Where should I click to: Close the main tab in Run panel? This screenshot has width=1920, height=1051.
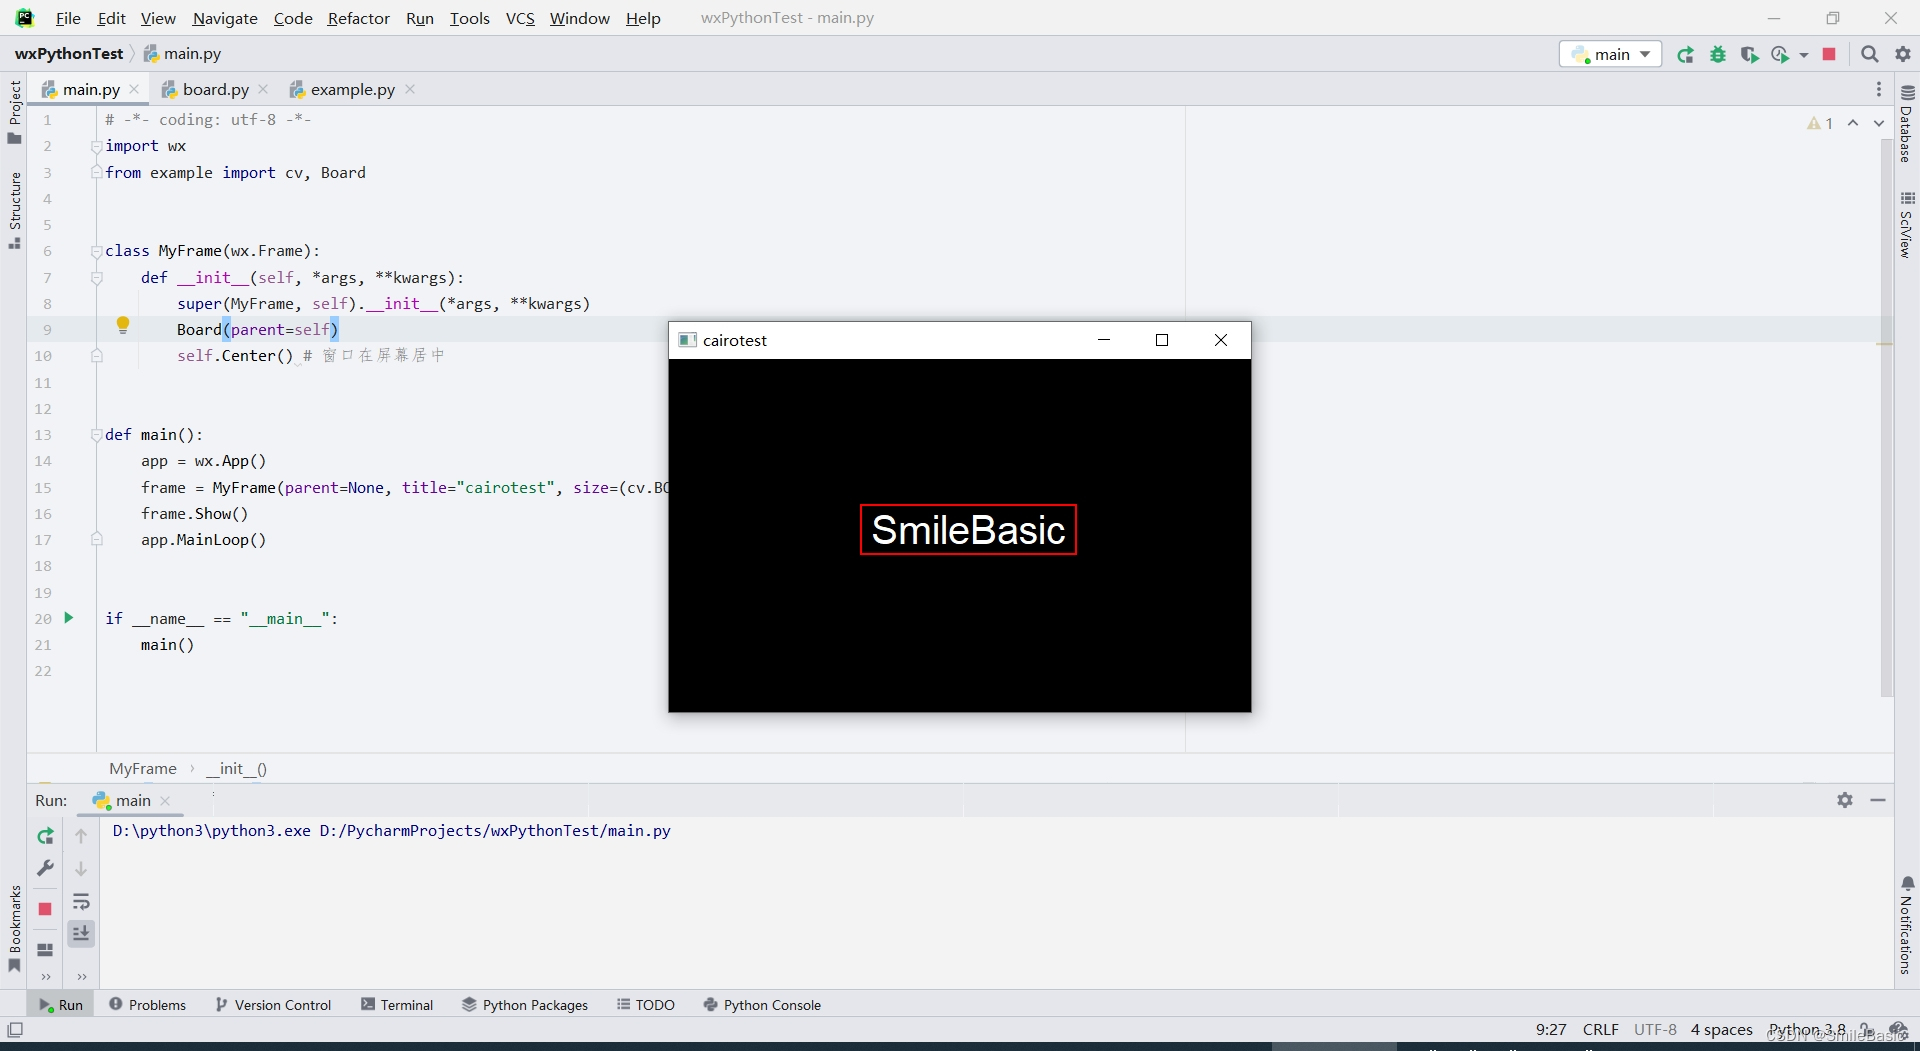coord(165,800)
